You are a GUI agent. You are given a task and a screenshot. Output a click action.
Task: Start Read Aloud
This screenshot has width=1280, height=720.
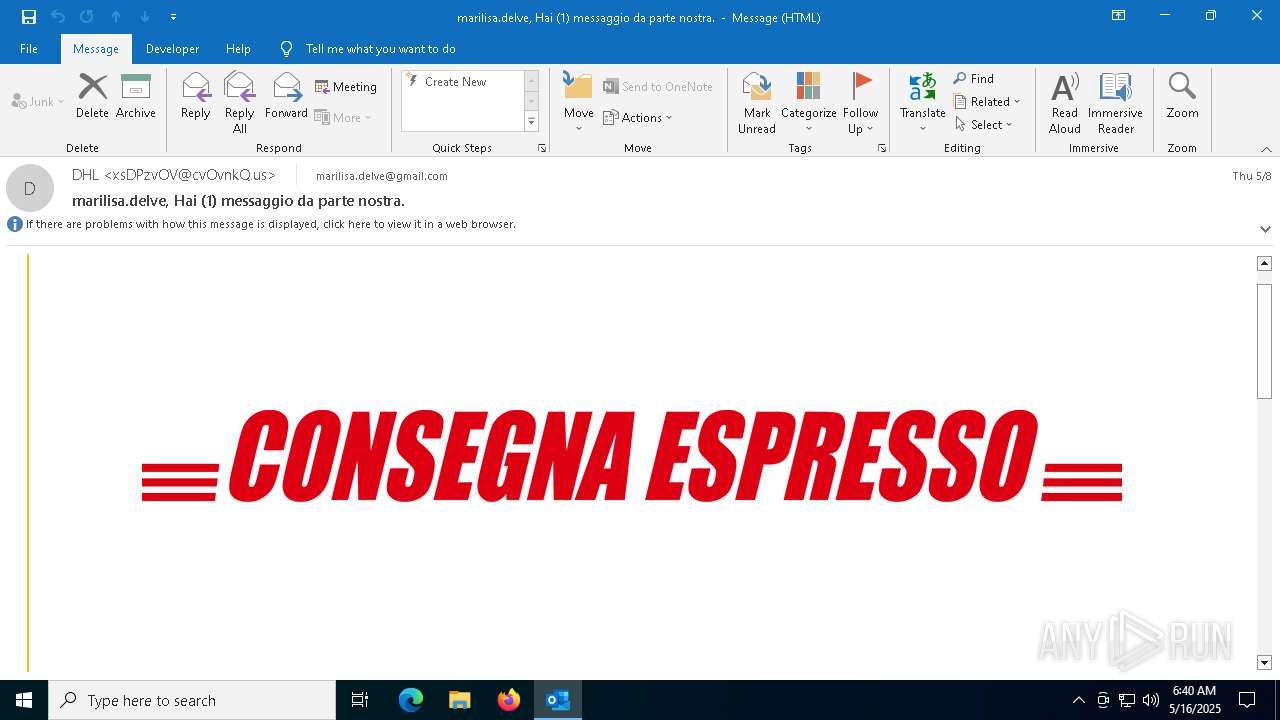point(1065,103)
